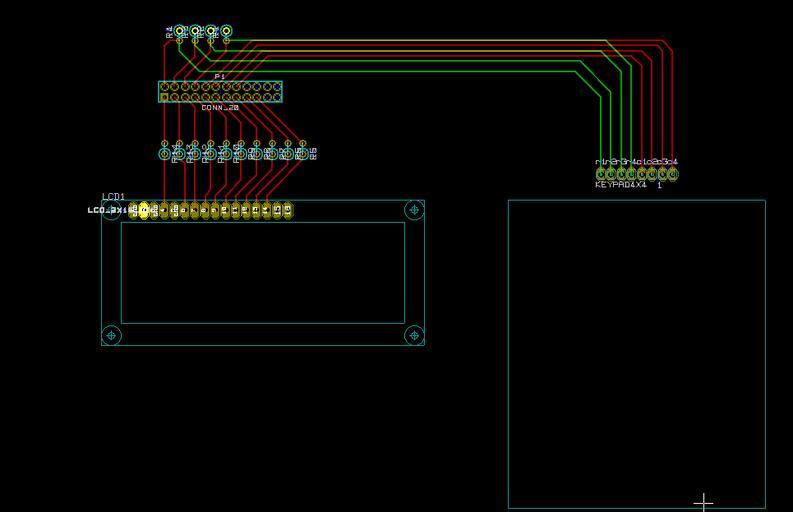Image resolution: width=793 pixels, height=512 pixels.
Task: Click the P1 reference text above connector
Action: coord(220,76)
